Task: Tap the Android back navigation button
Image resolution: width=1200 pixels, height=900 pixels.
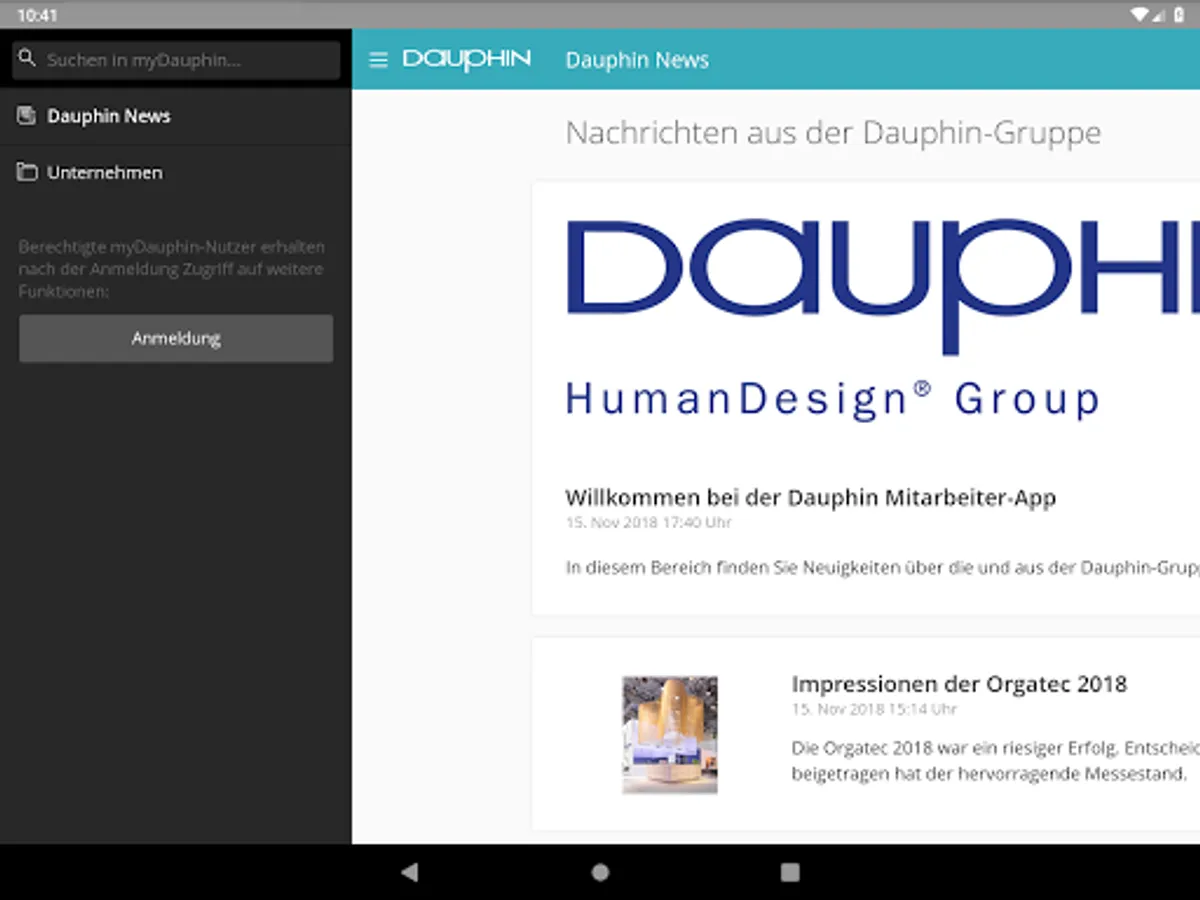Action: (409, 872)
